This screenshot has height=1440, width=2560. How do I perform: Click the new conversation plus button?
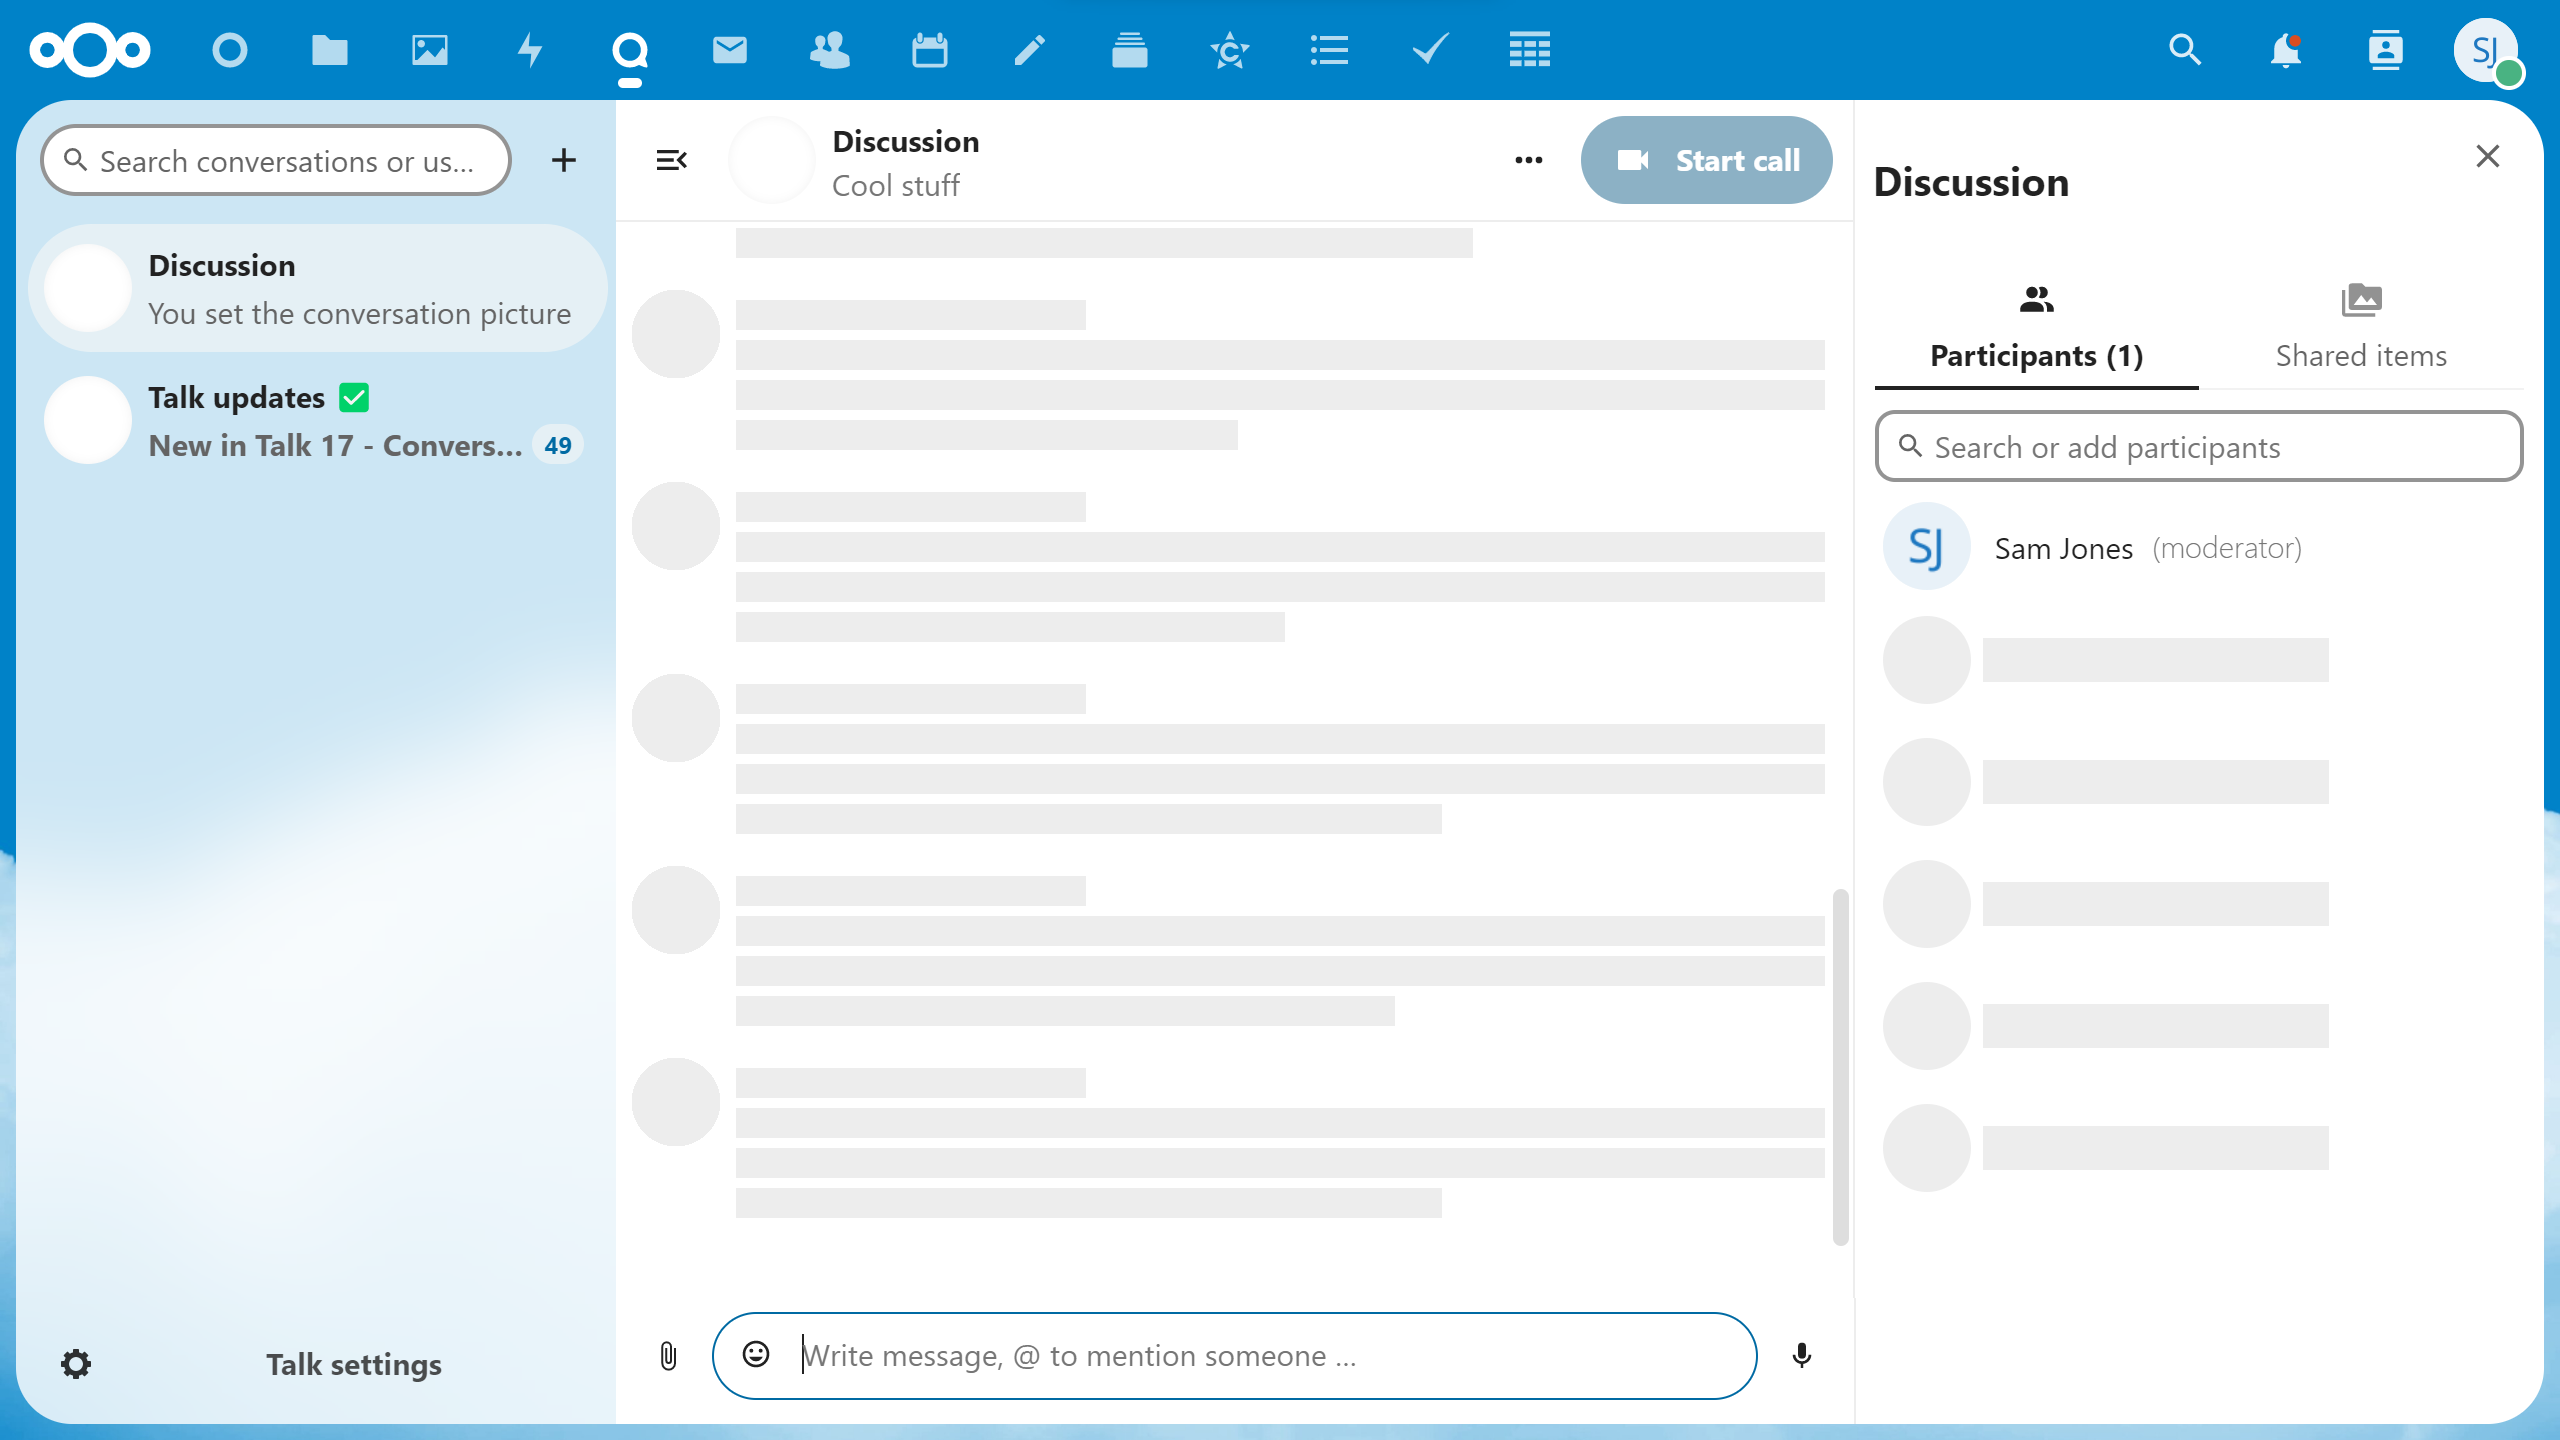(564, 160)
